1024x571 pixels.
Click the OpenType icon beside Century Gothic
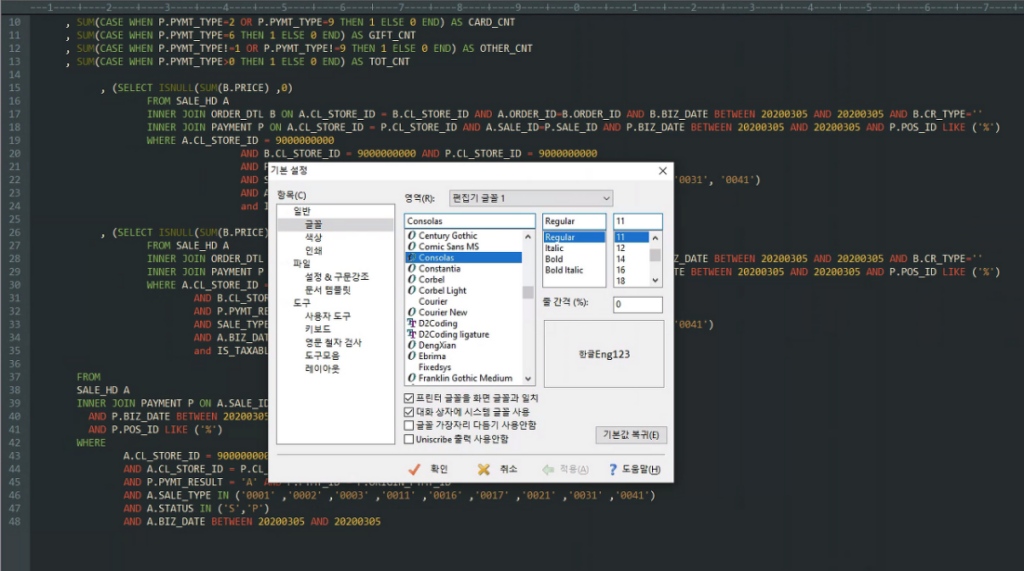pyautogui.click(x=411, y=235)
